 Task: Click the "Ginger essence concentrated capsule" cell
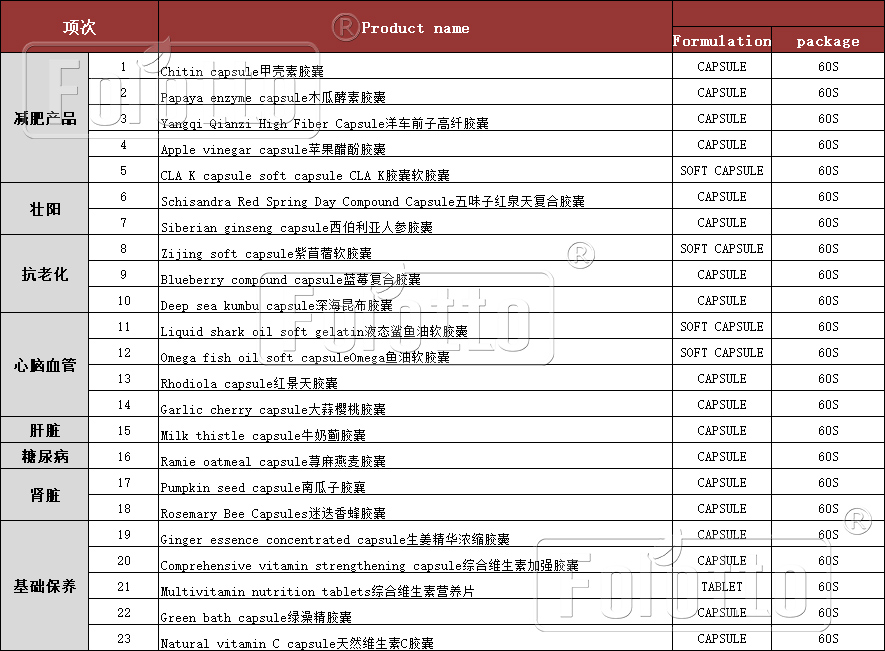point(415,534)
